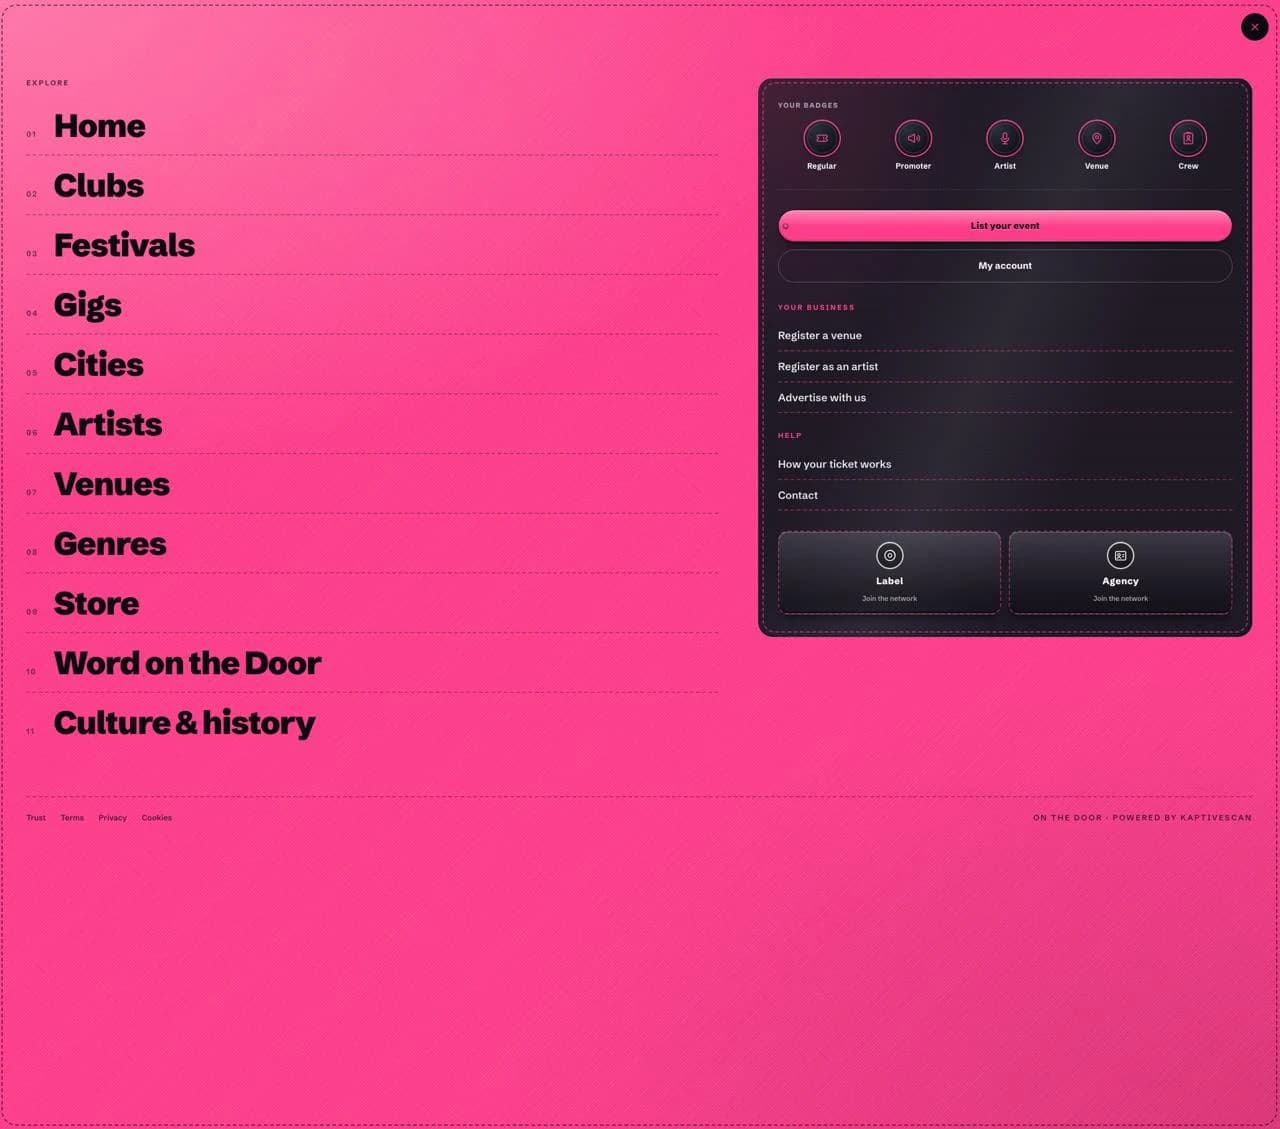The image size is (1280, 1129).
Task: Close the menu overlay with the X
Action: 1255,27
